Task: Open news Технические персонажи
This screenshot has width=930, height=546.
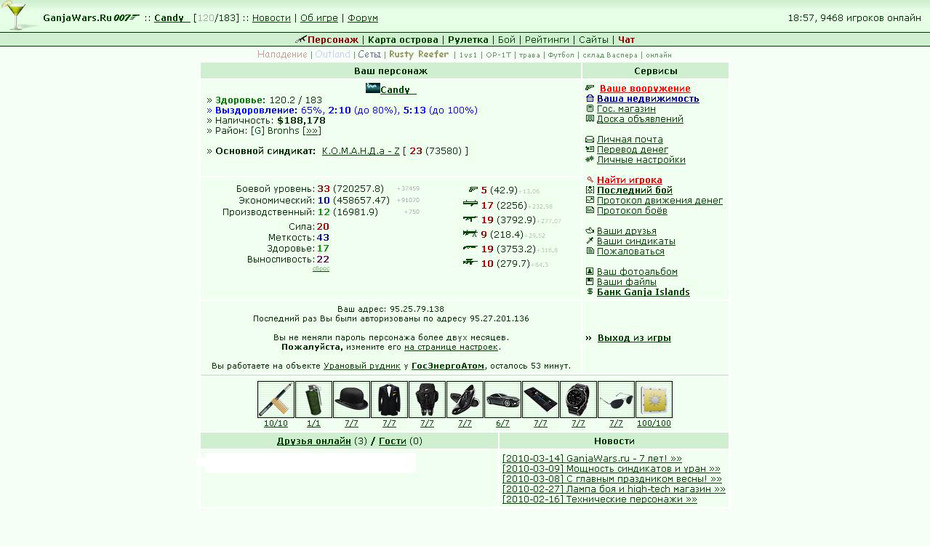Action: 600,499
